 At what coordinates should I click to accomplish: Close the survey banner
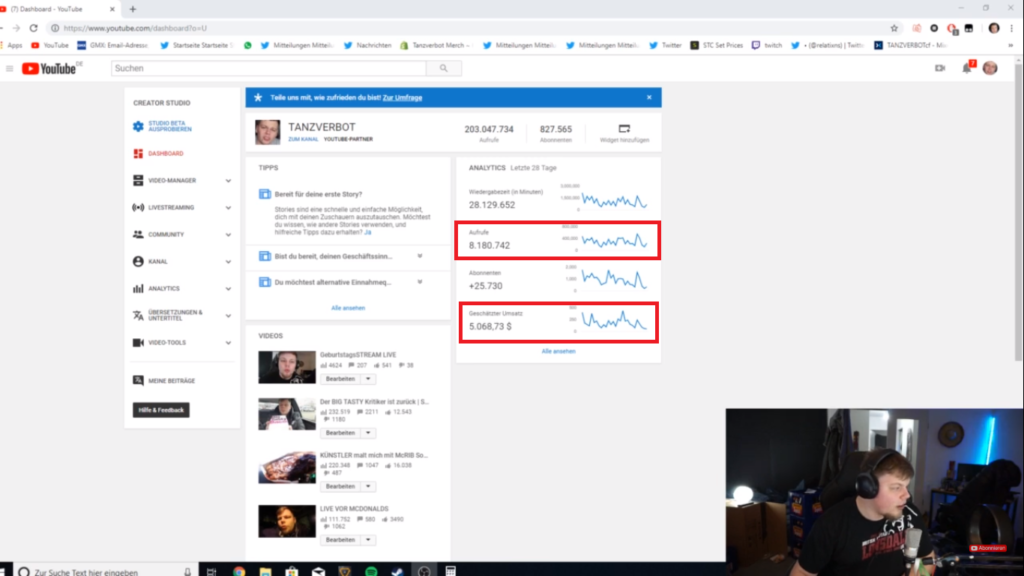pos(649,97)
